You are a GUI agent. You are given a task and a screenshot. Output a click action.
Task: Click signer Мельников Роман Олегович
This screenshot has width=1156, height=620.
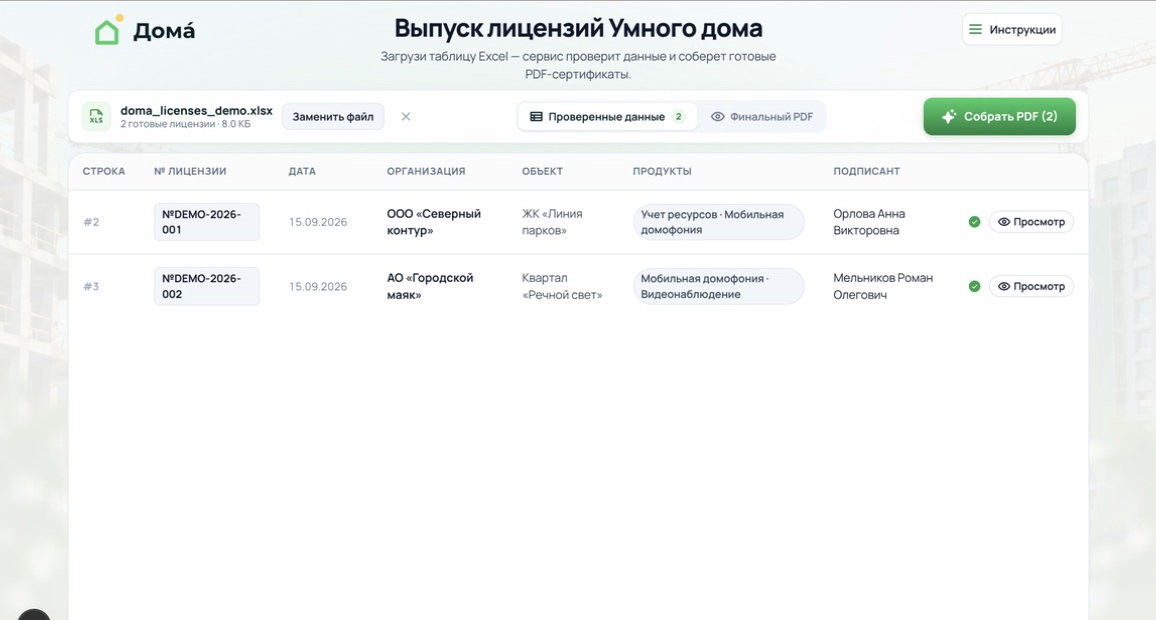point(882,286)
